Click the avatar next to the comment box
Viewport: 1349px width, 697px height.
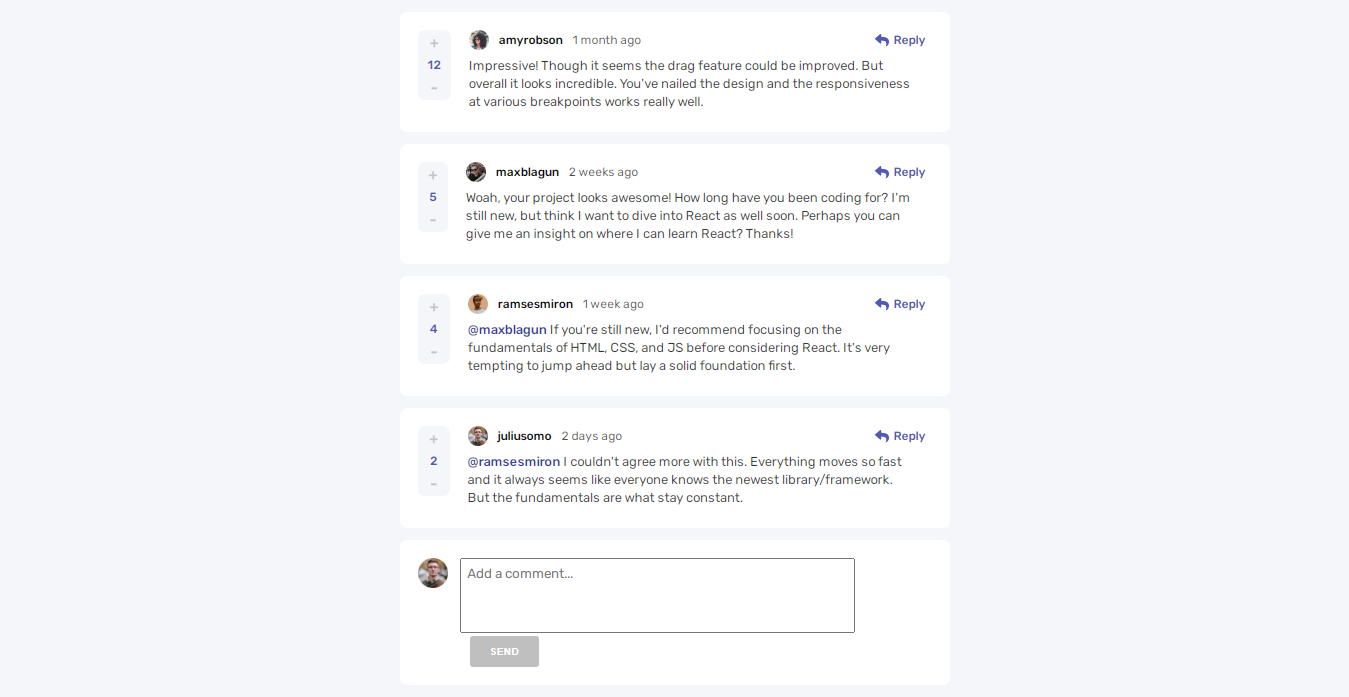[432, 572]
